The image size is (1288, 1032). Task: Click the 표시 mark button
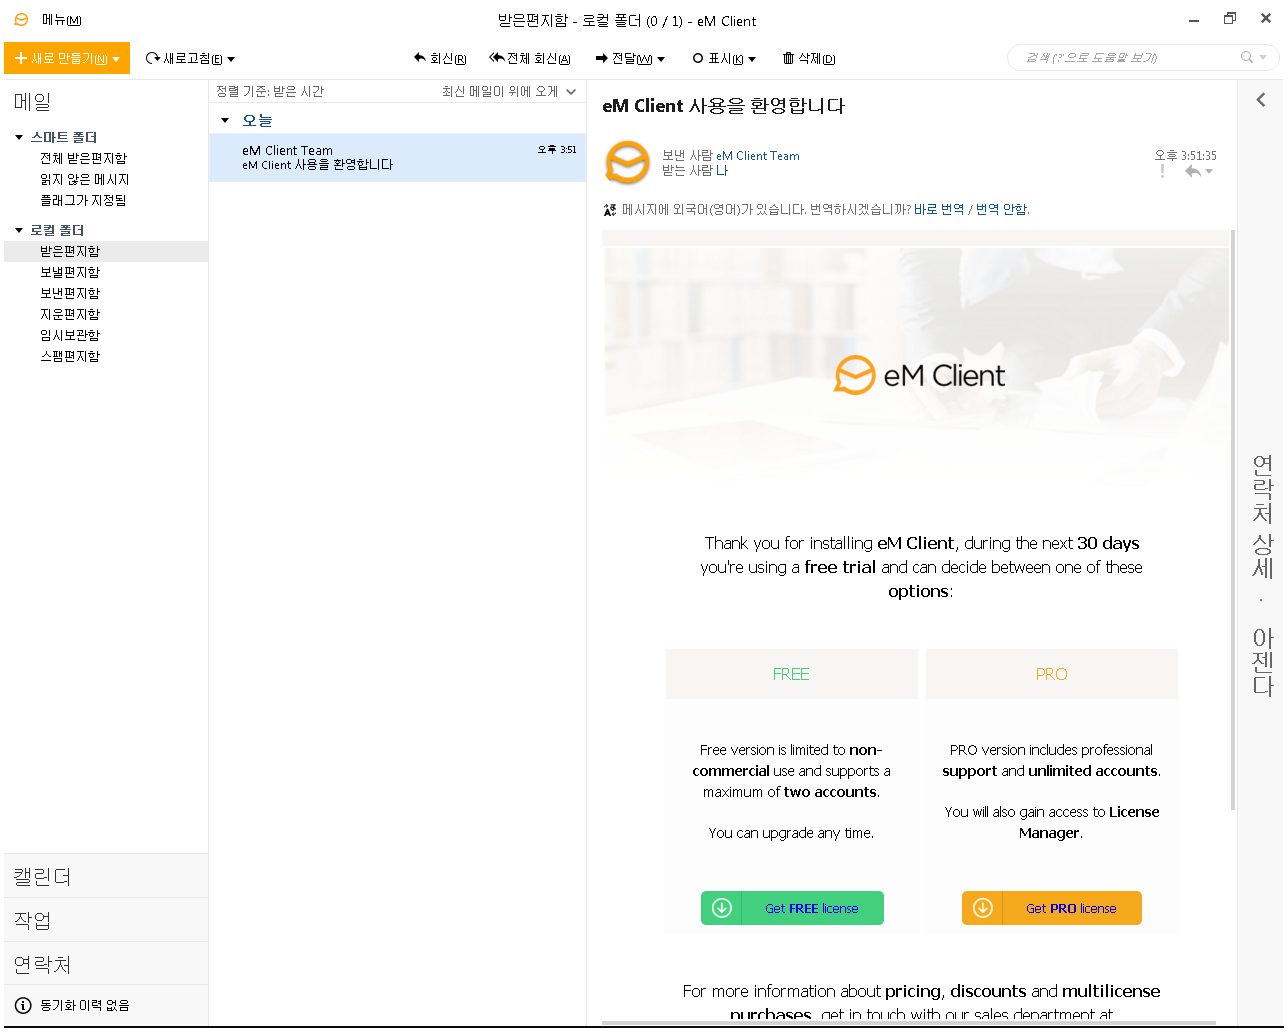[x=718, y=59]
